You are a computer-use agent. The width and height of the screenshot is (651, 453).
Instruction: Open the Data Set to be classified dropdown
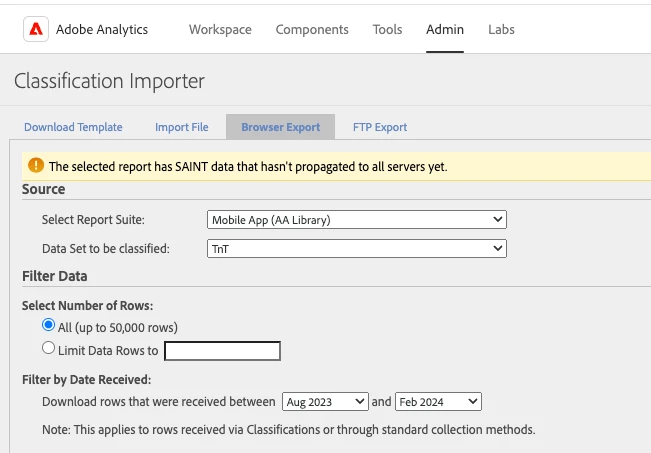click(x=357, y=249)
